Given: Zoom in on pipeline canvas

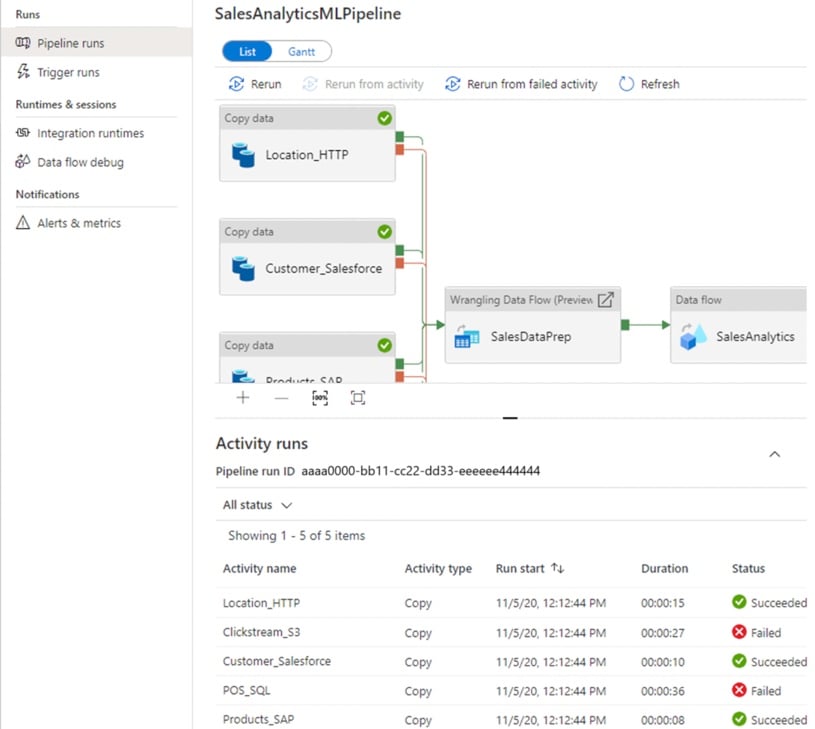Looking at the screenshot, I should pos(243,398).
